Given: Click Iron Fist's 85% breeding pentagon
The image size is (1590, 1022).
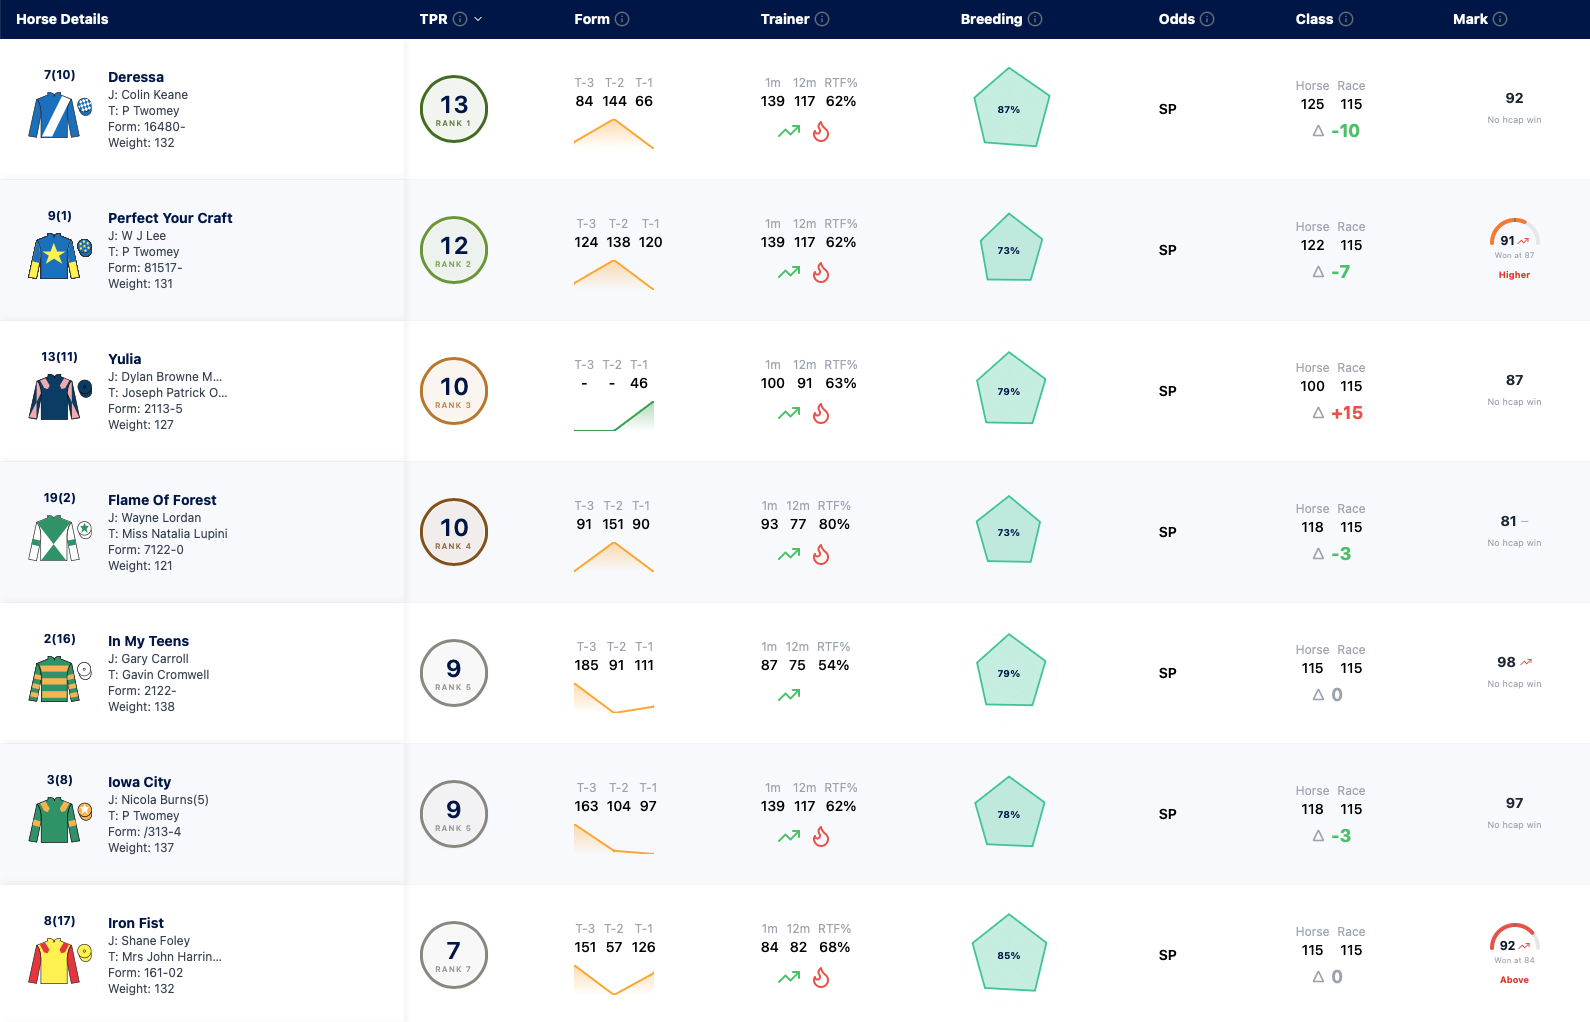Looking at the screenshot, I should click(1009, 953).
